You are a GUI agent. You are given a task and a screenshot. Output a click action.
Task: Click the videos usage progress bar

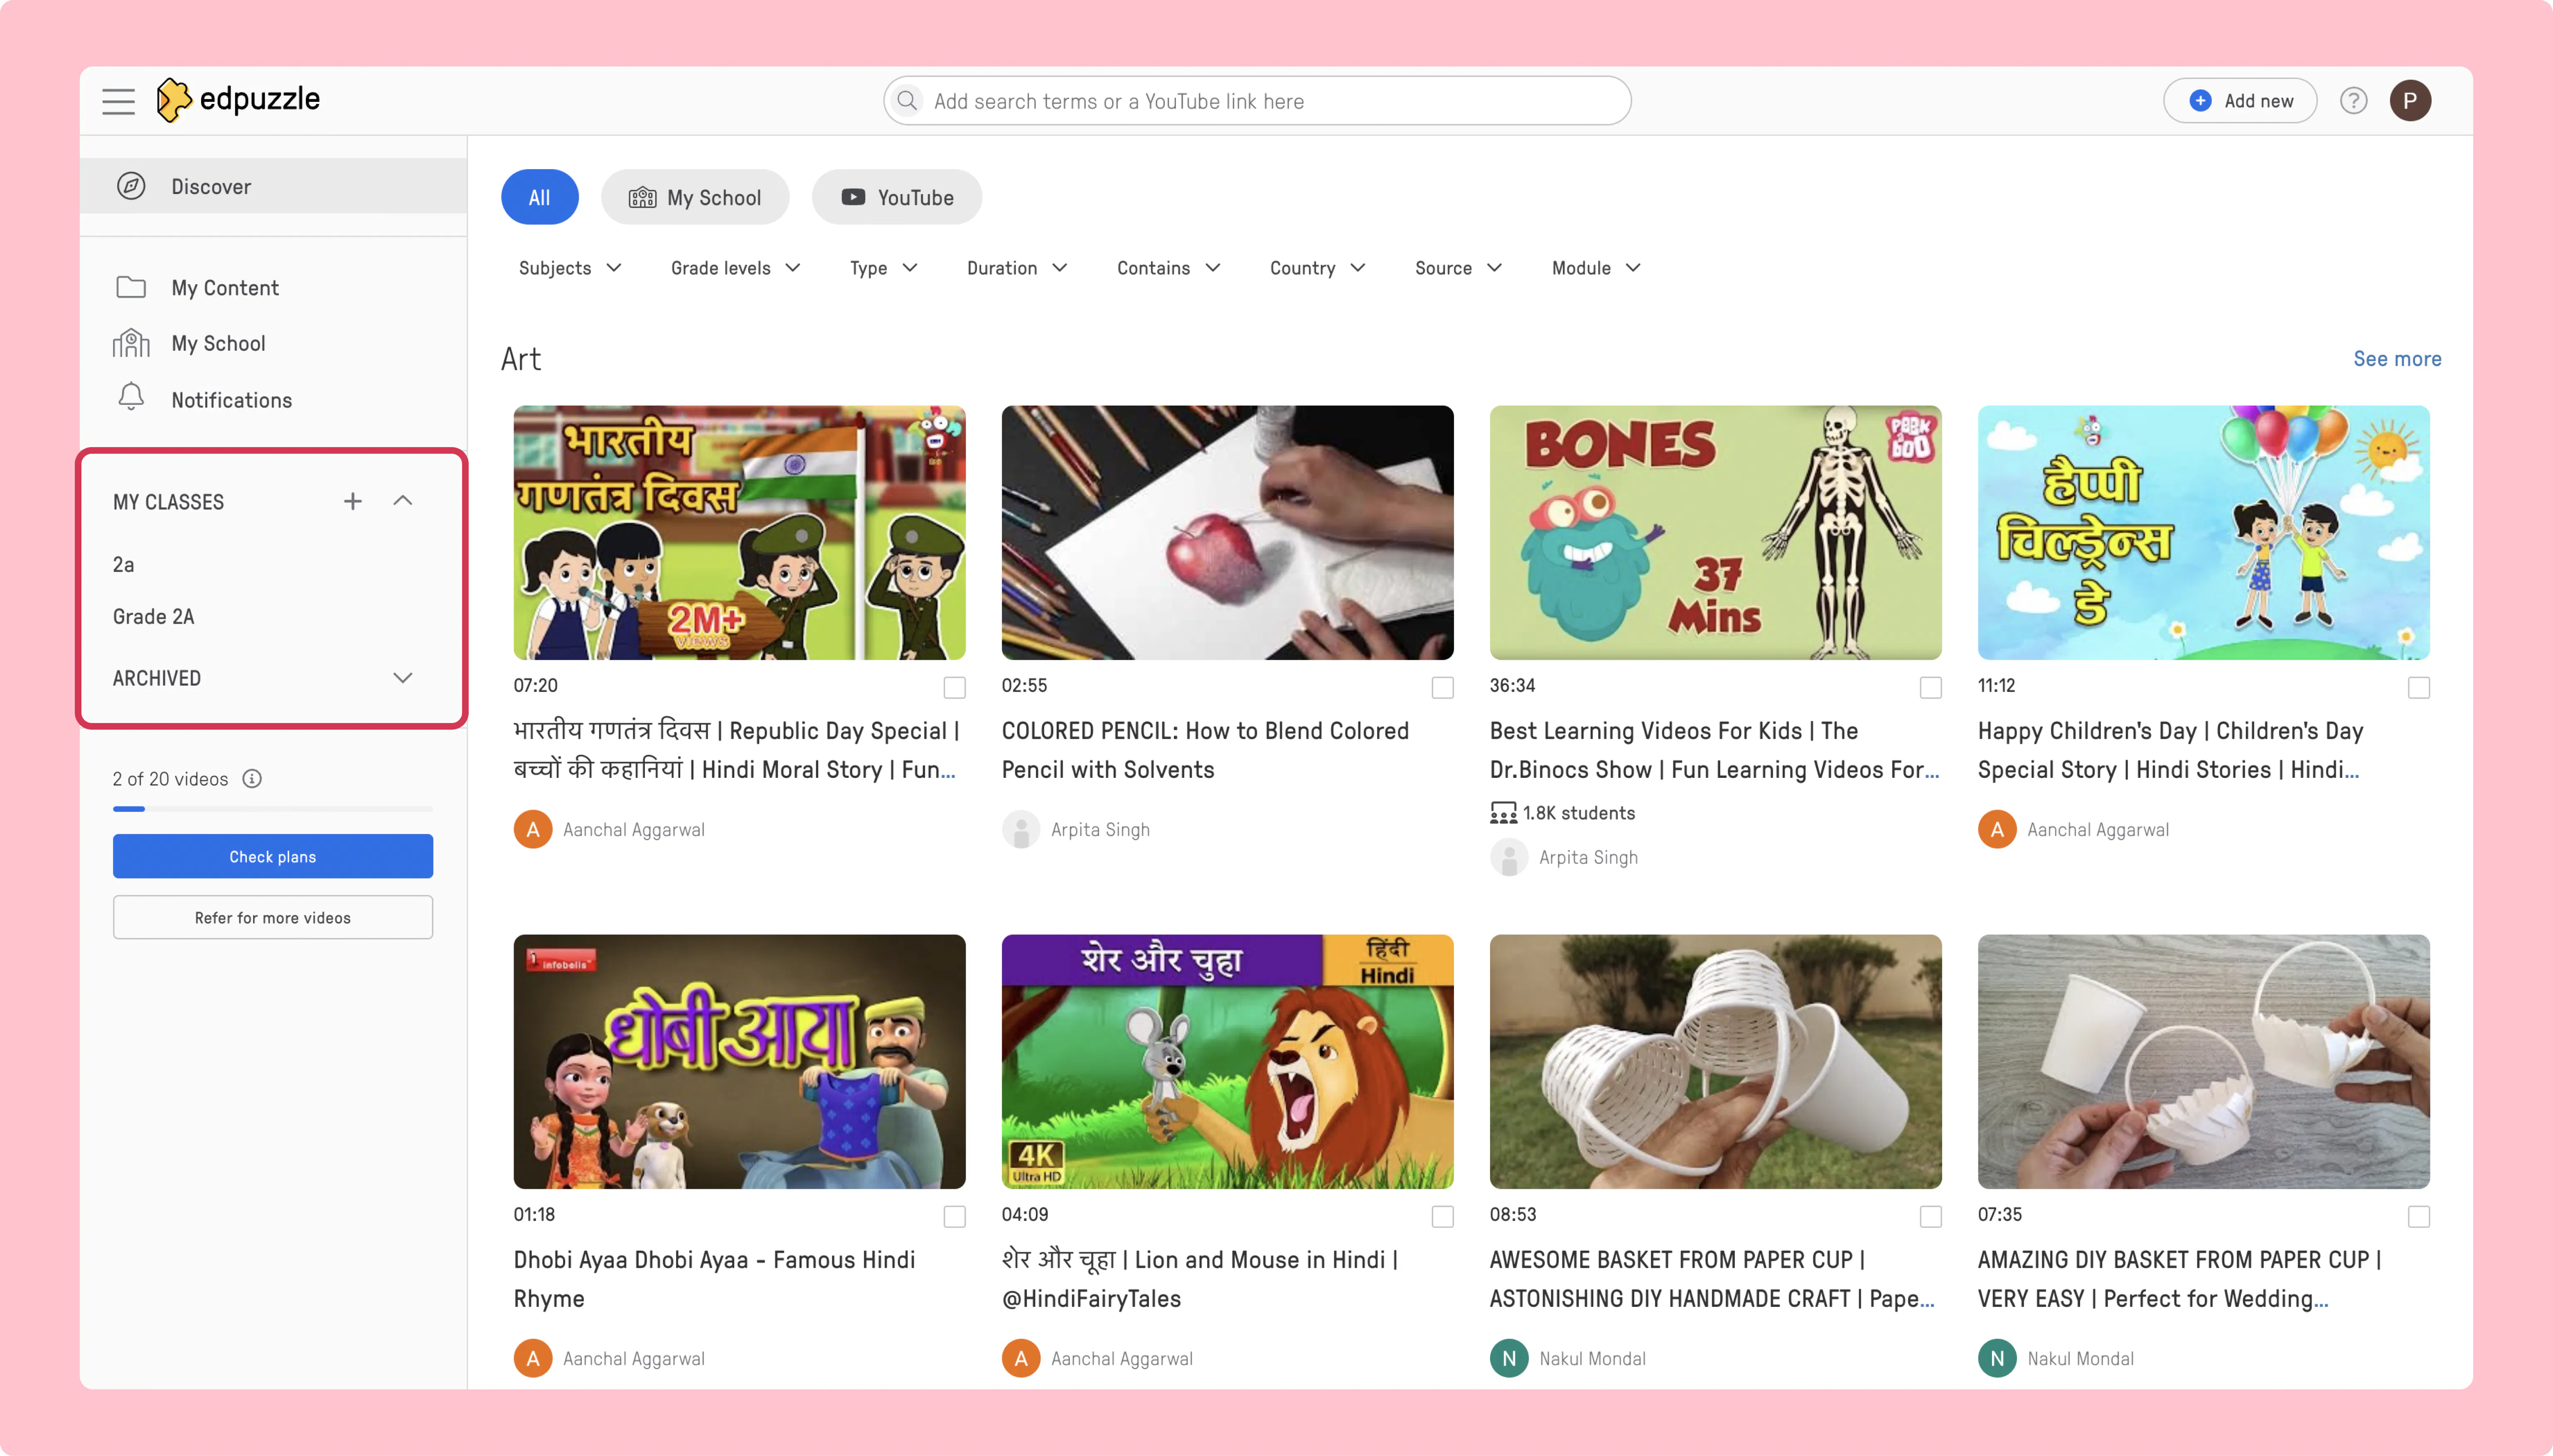click(x=273, y=808)
